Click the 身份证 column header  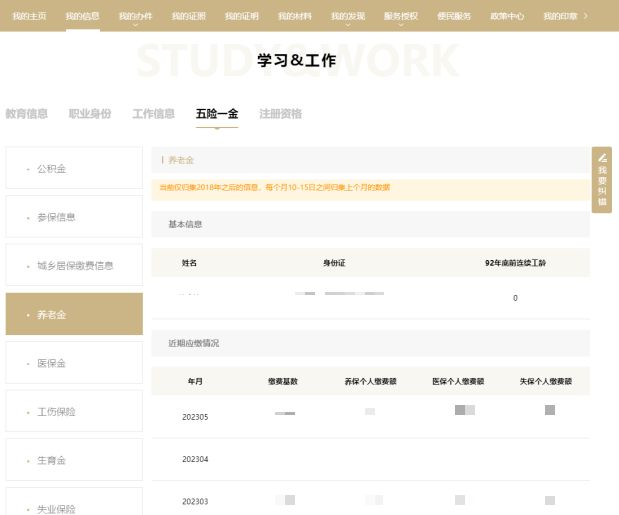point(334,263)
